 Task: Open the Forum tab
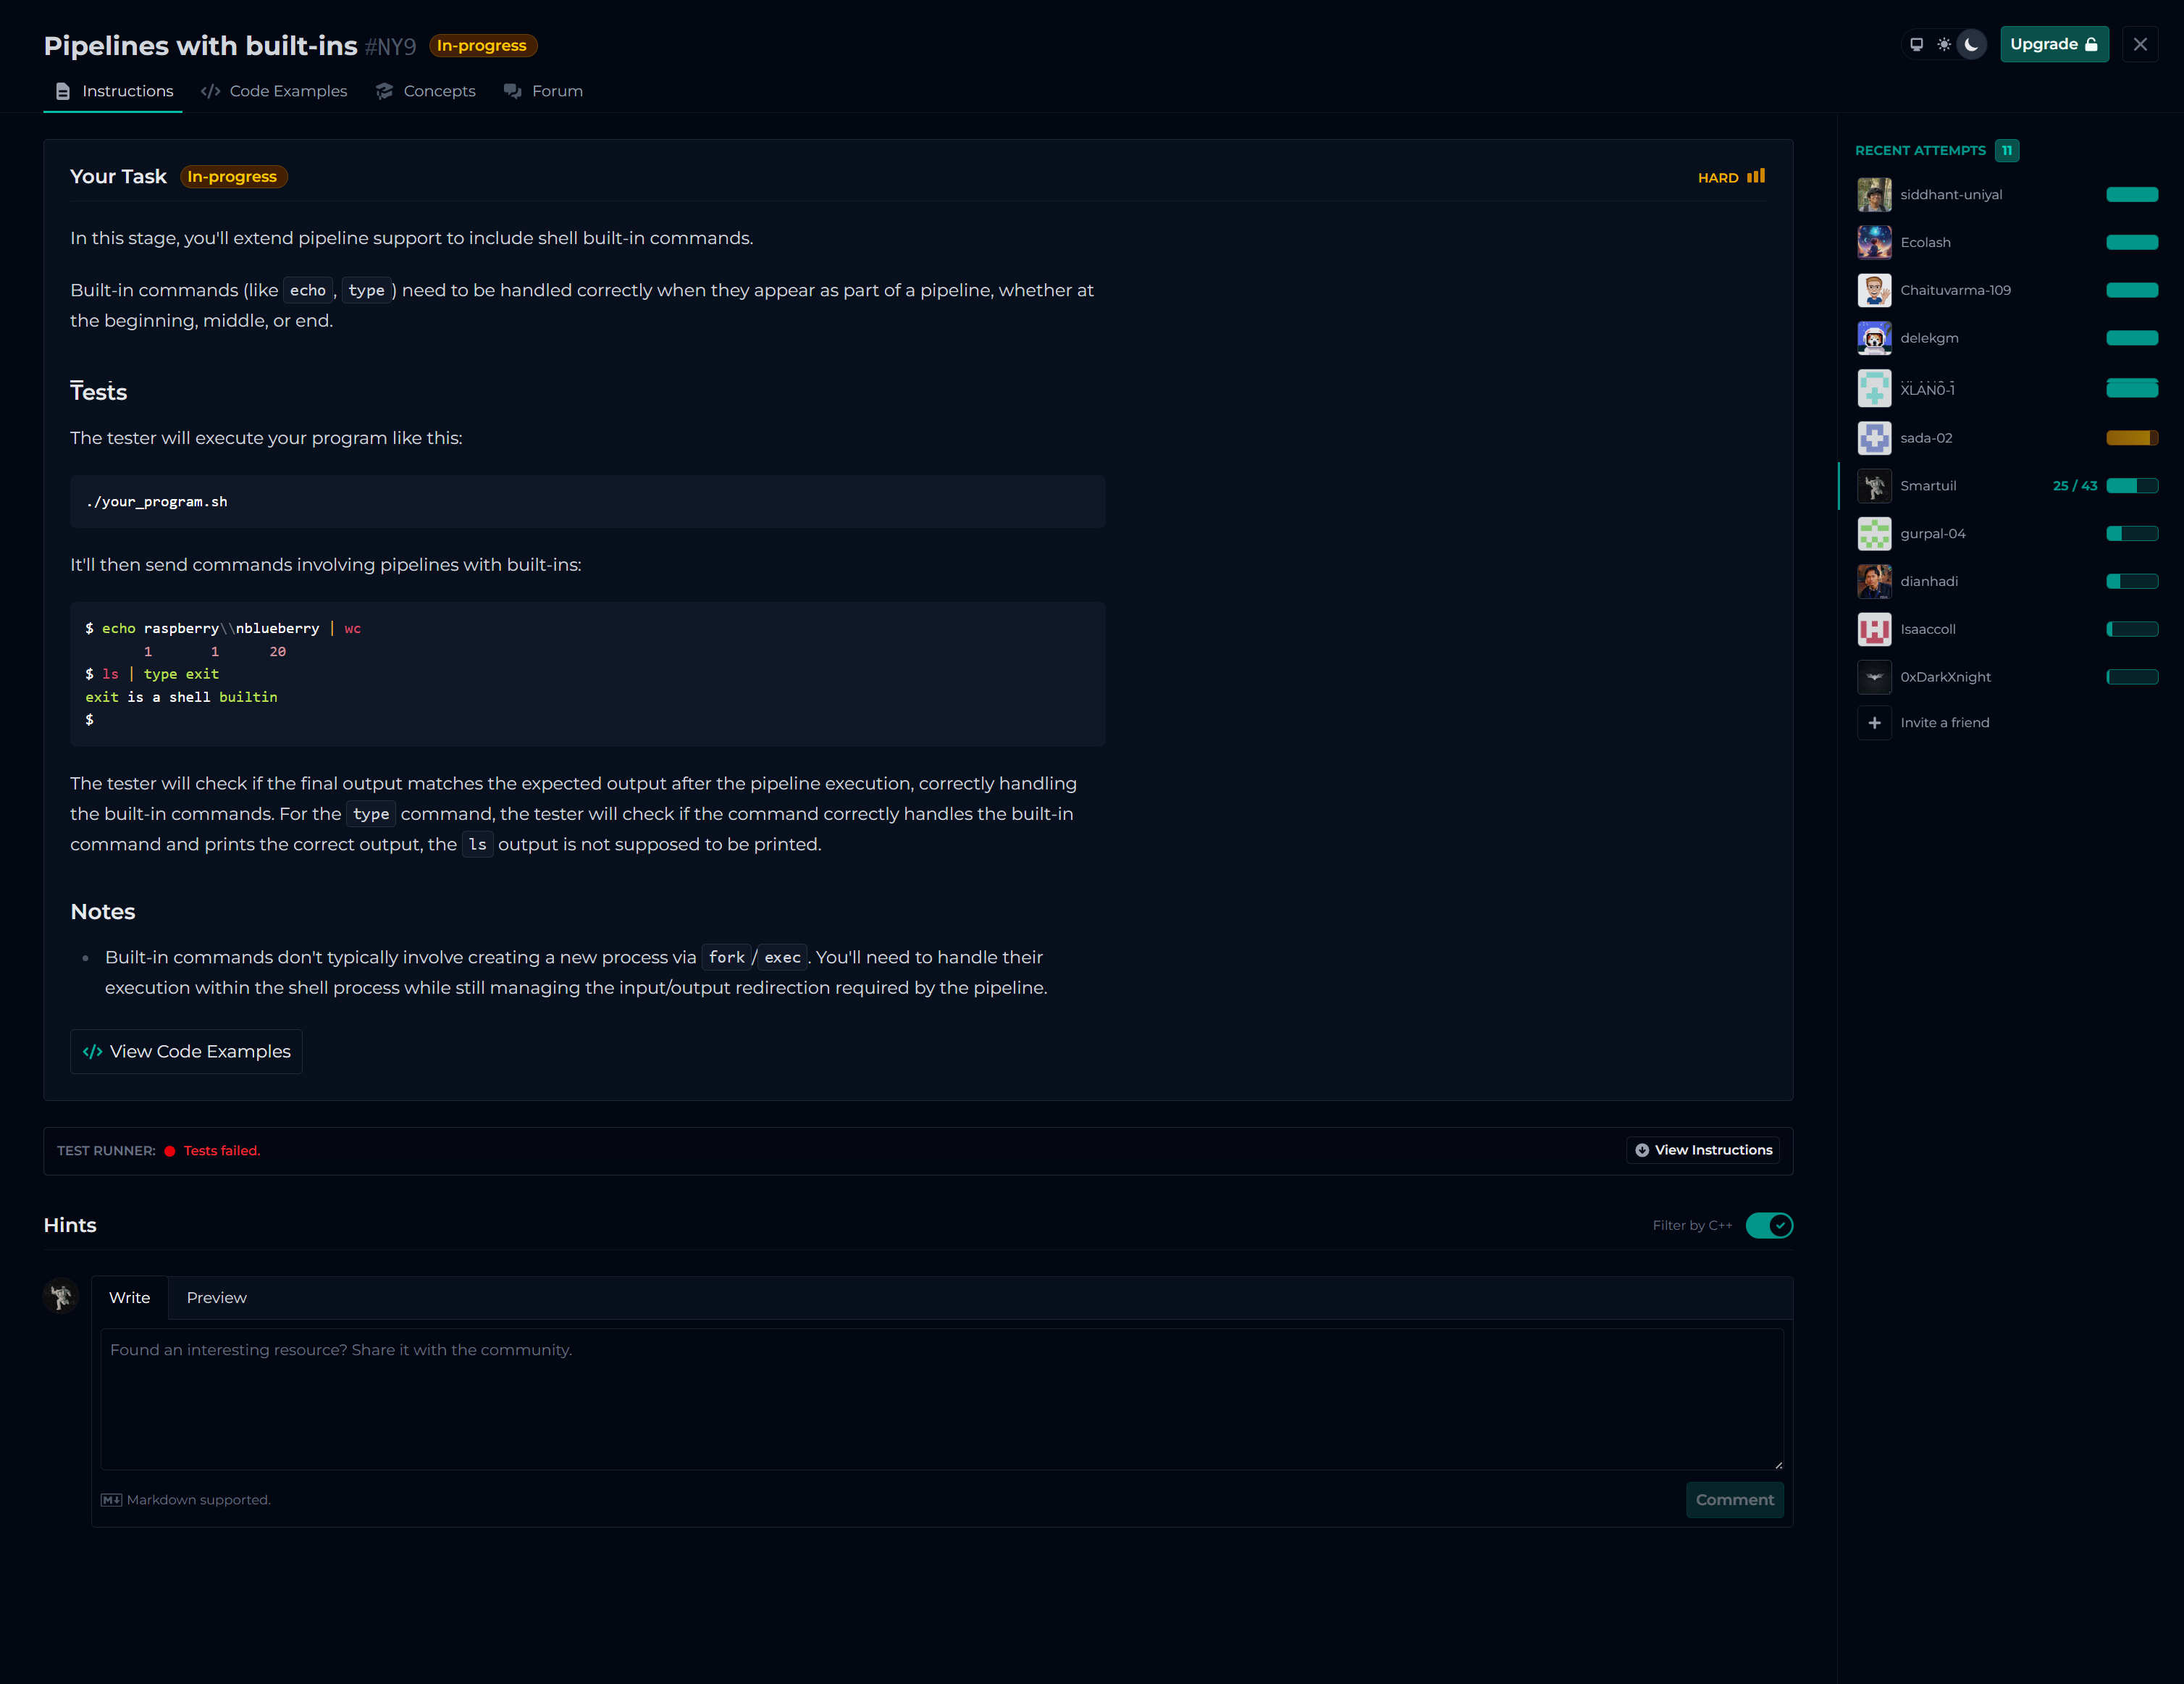pyautogui.click(x=543, y=91)
